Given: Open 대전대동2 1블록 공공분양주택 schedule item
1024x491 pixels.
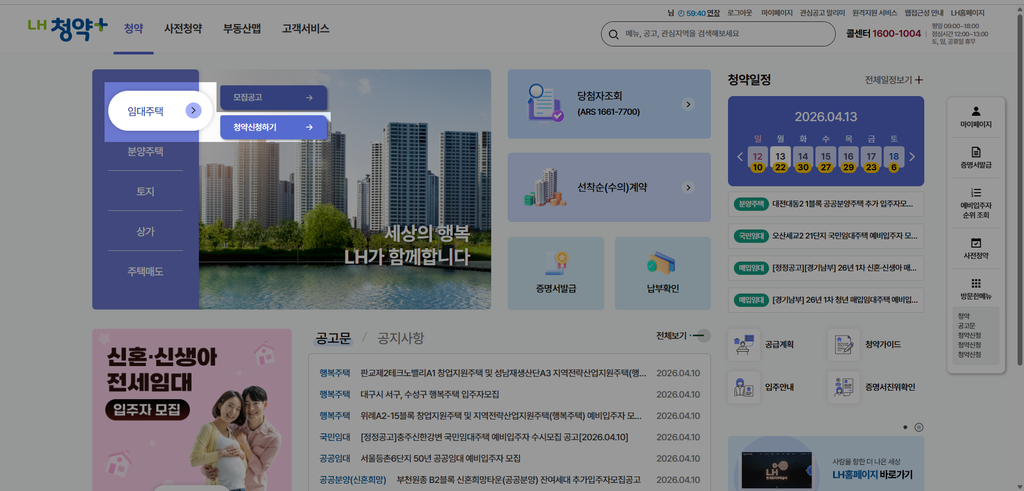Looking at the screenshot, I should [x=826, y=204].
